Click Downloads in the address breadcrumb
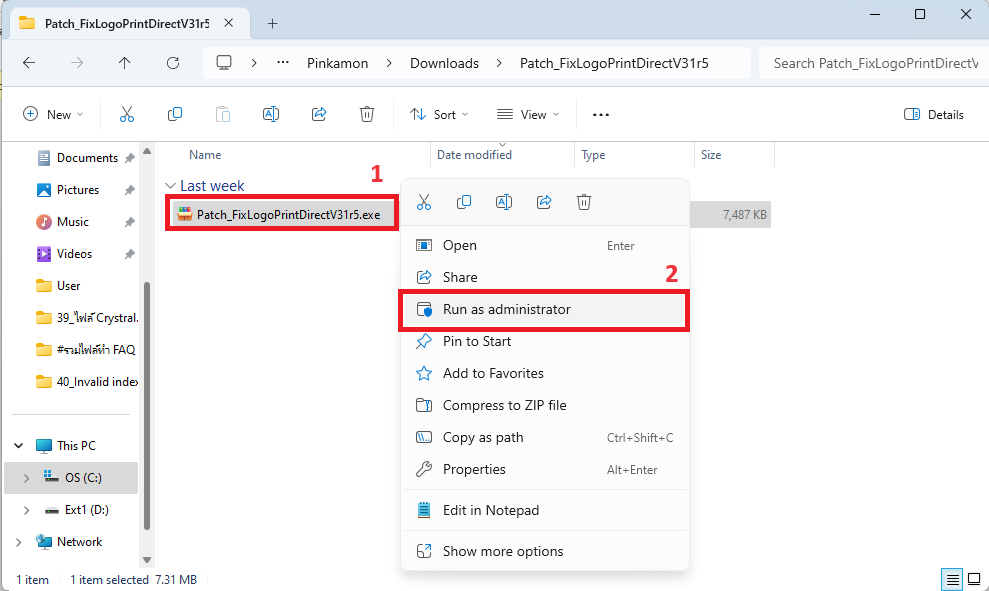 (x=444, y=63)
